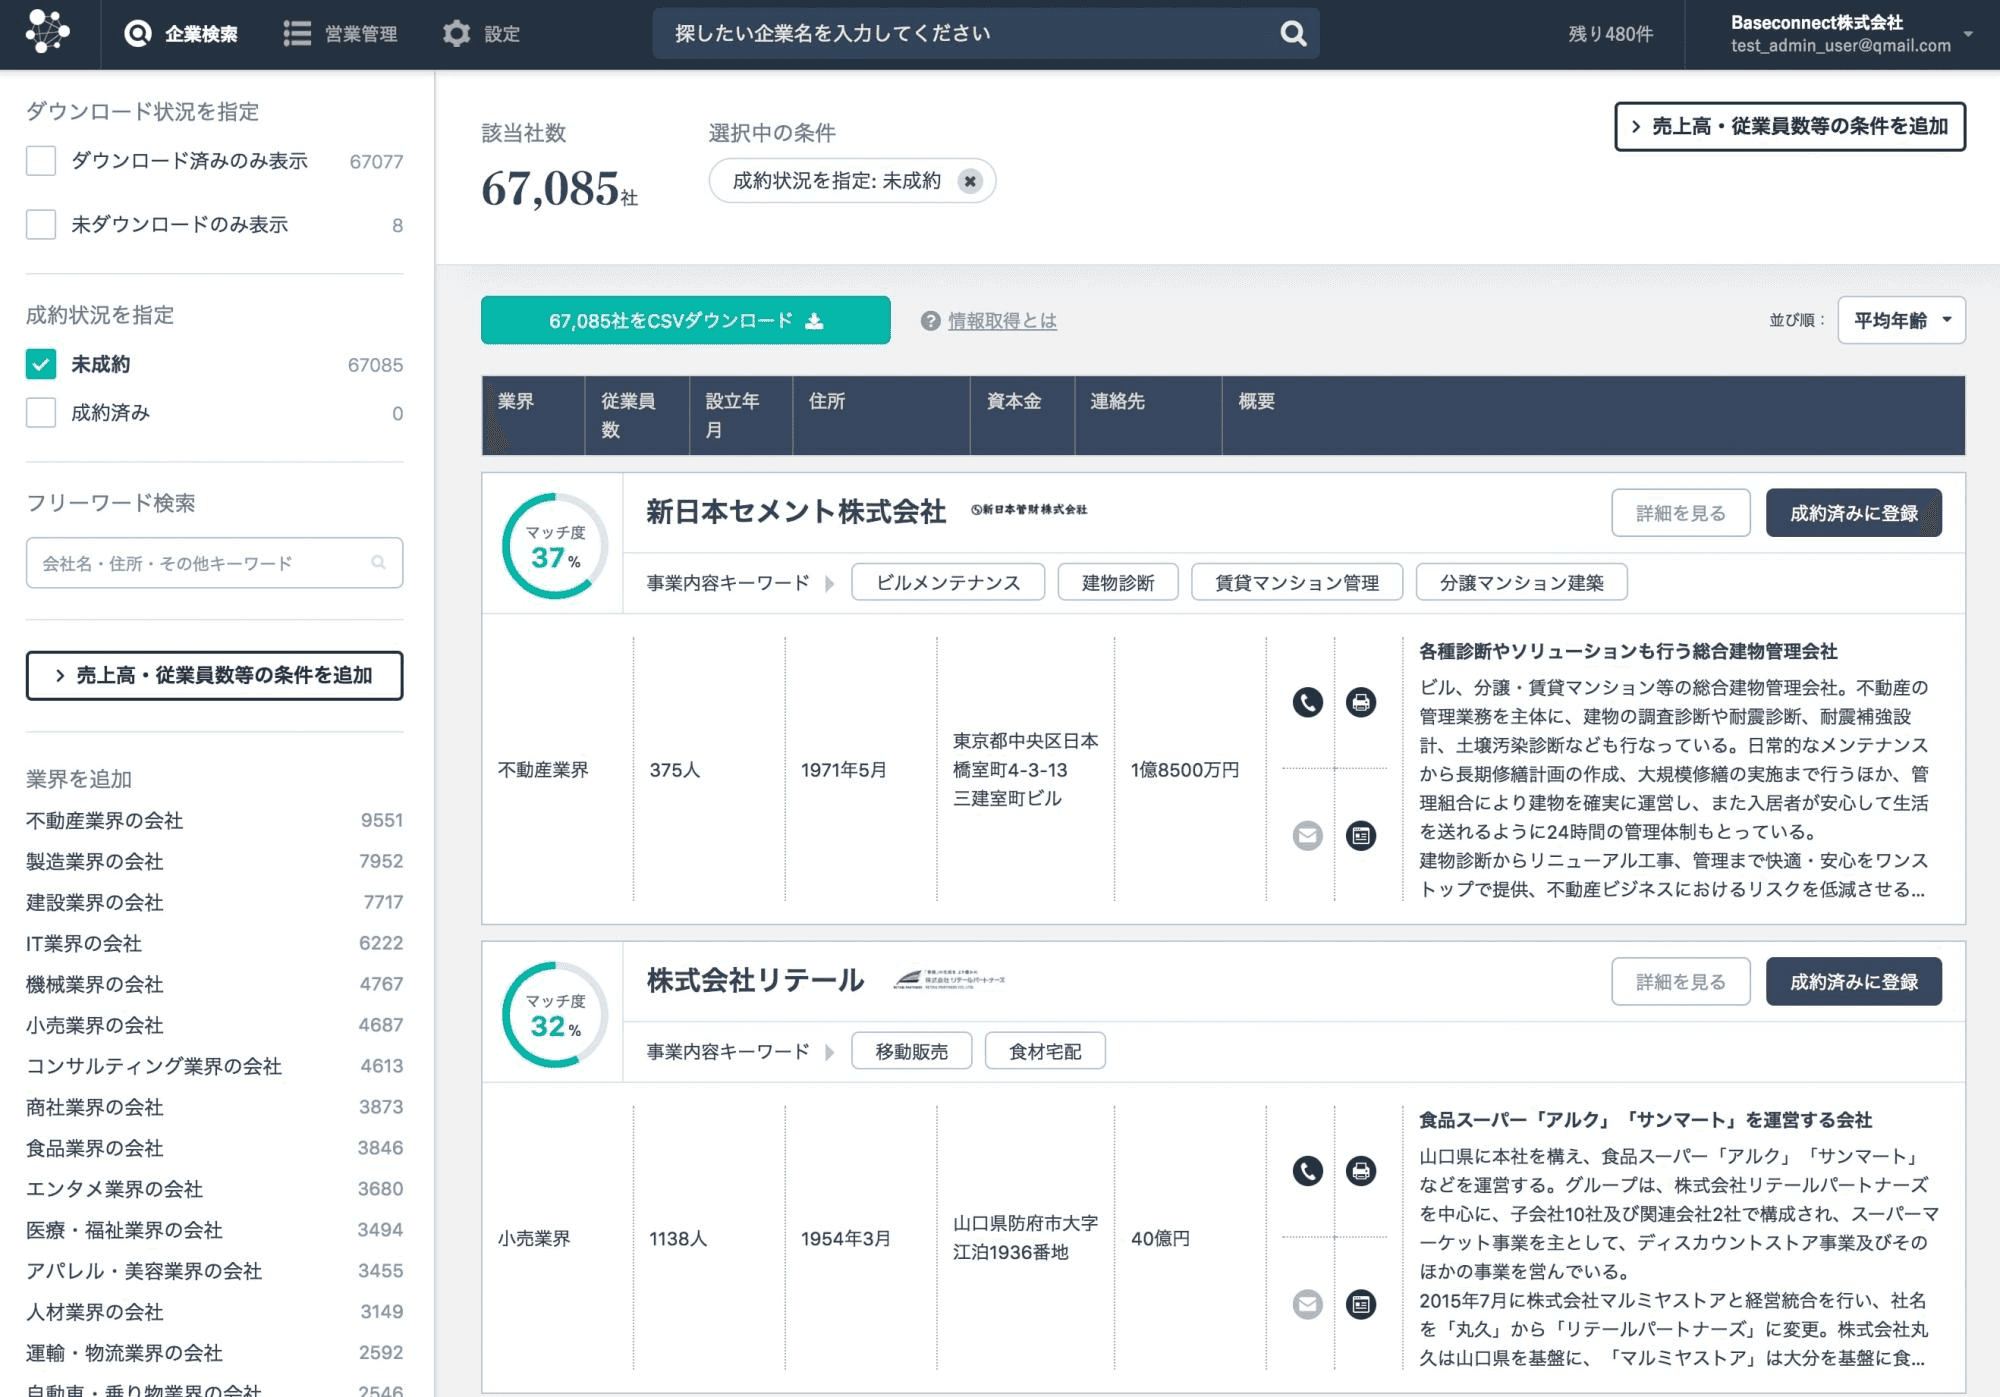The image size is (2000, 1397).
Task: Remove the 未成約 filter chip with x icon
Action: click(x=969, y=181)
